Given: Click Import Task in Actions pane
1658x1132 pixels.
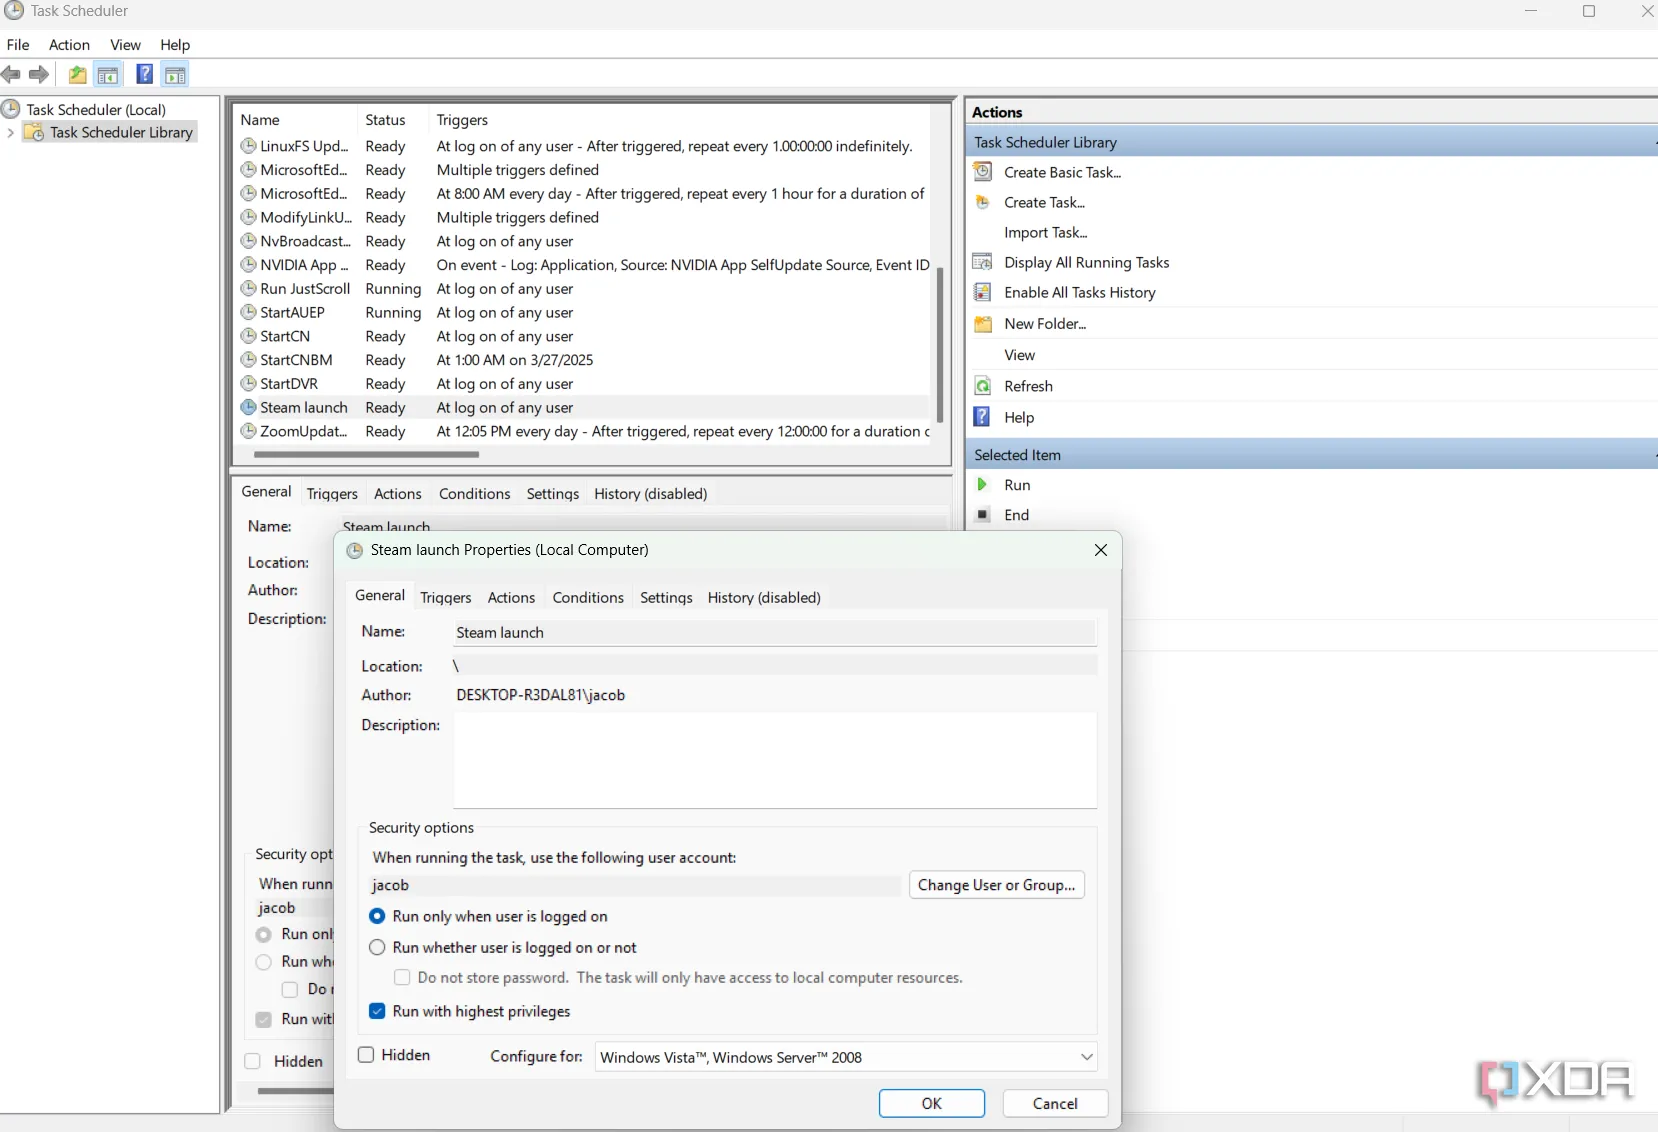Looking at the screenshot, I should coord(1046,232).
